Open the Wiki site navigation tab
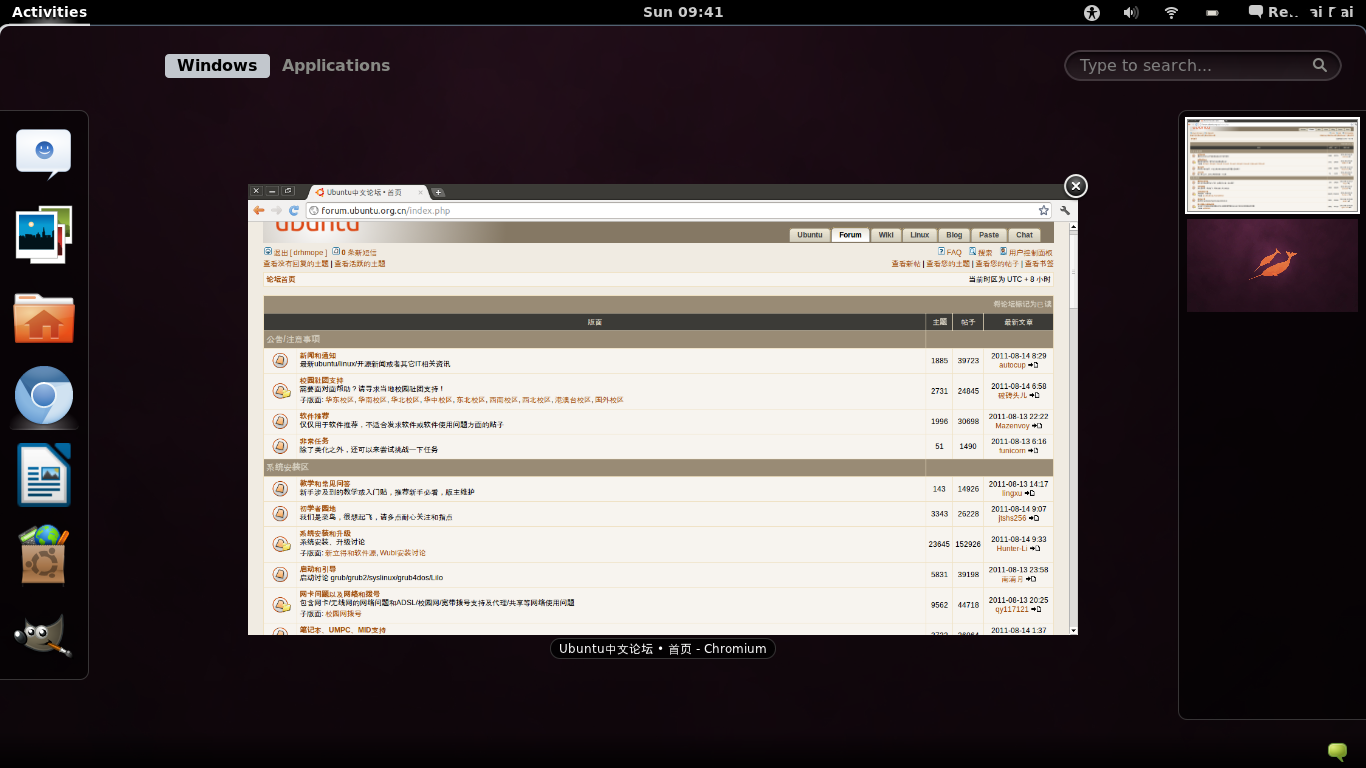This screenshot has width=1366, height=768. [886, 235]
